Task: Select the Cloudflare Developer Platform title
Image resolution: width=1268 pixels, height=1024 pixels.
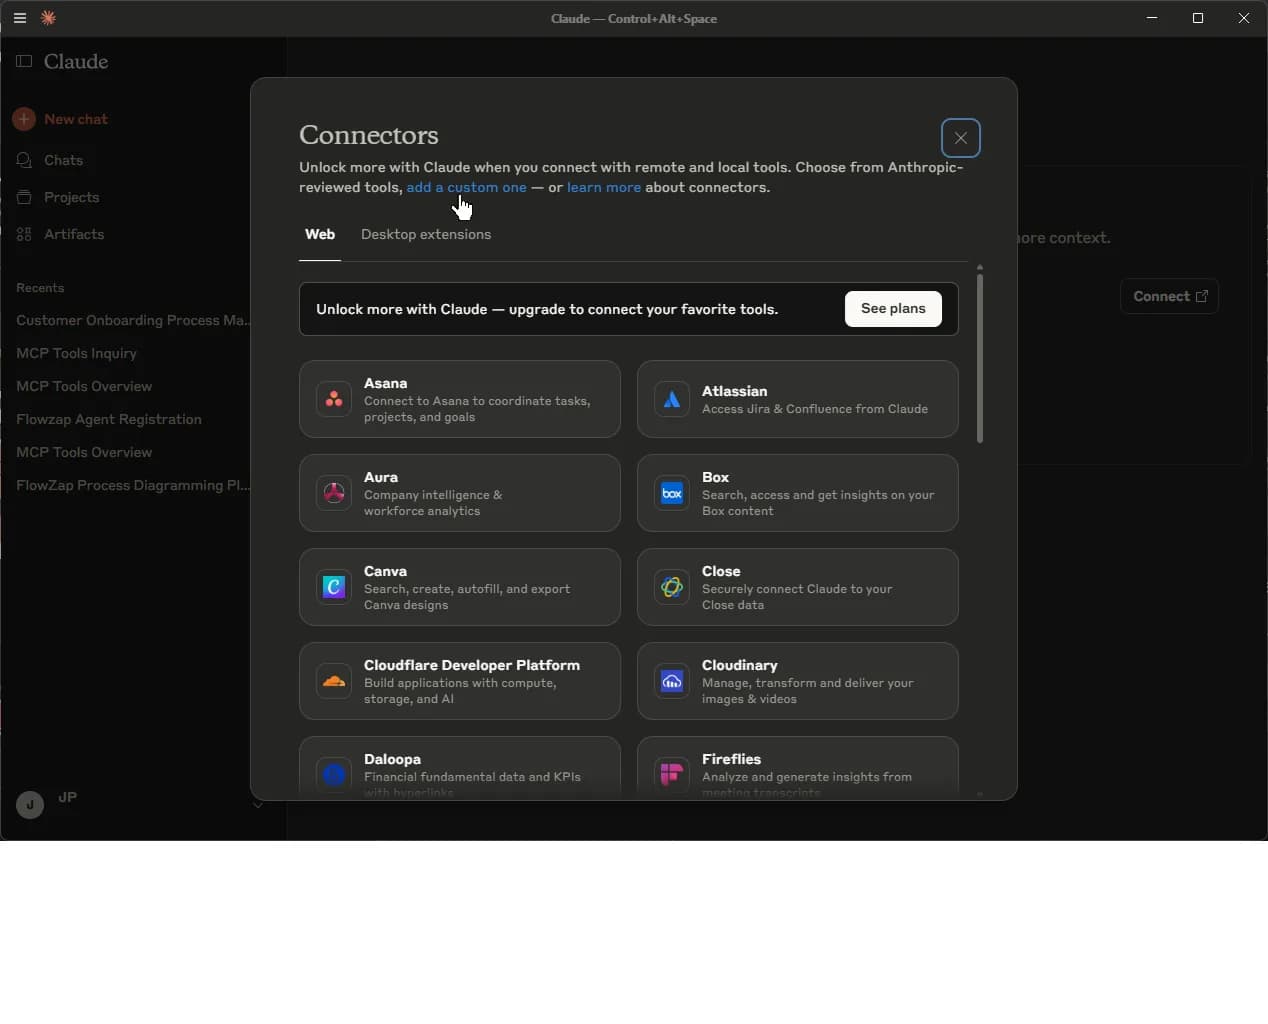Action: tap(472, 665)
